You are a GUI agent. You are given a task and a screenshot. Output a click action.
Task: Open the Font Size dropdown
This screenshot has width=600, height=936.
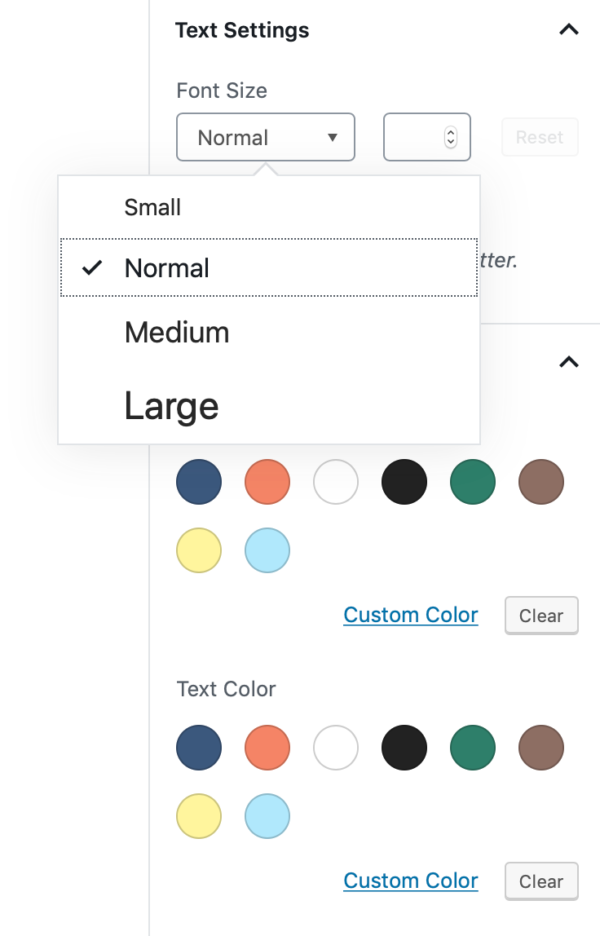265,137
